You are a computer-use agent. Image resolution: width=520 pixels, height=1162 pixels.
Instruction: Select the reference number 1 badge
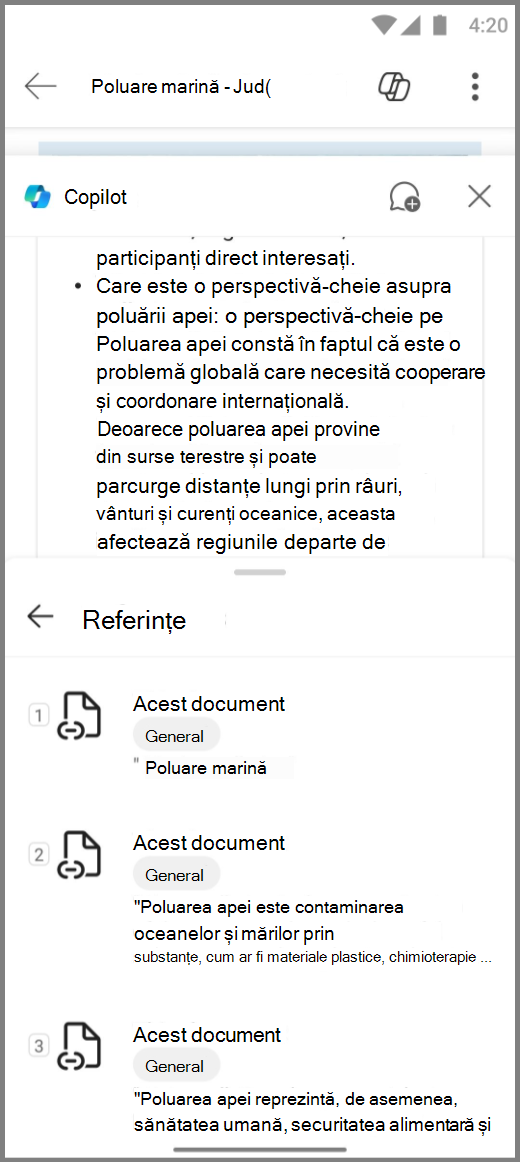[39, 715]
